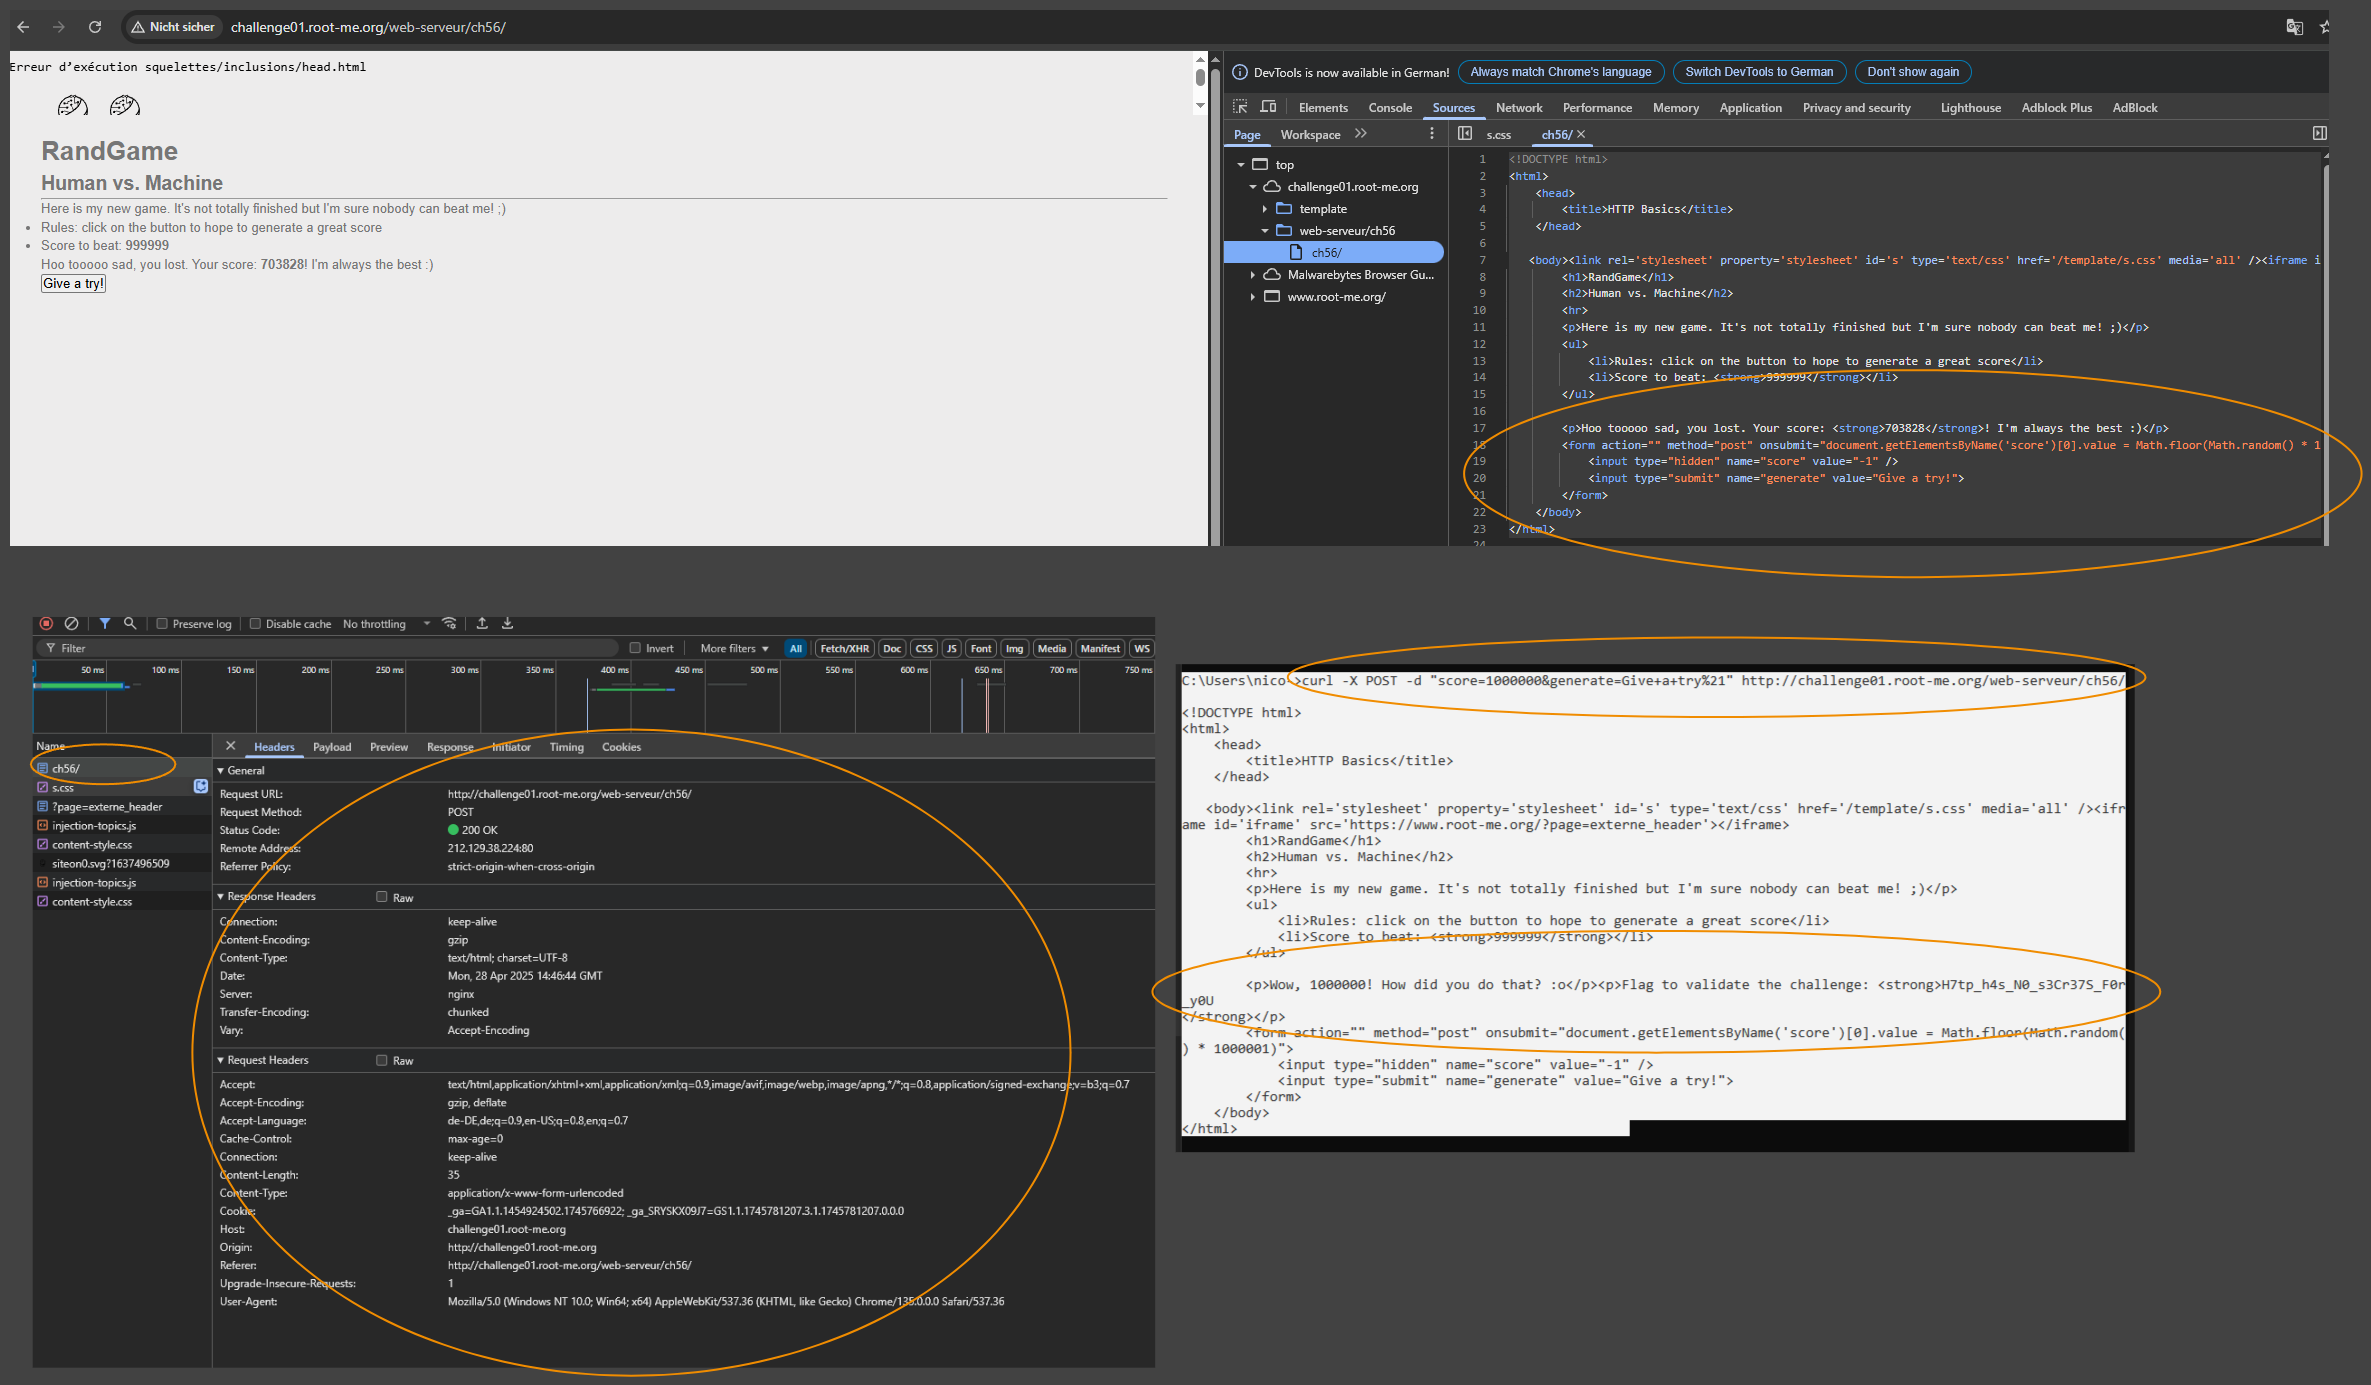Activate the inspect element picker icon
Viewport: 2371px width, 1385px height.
1240,107
